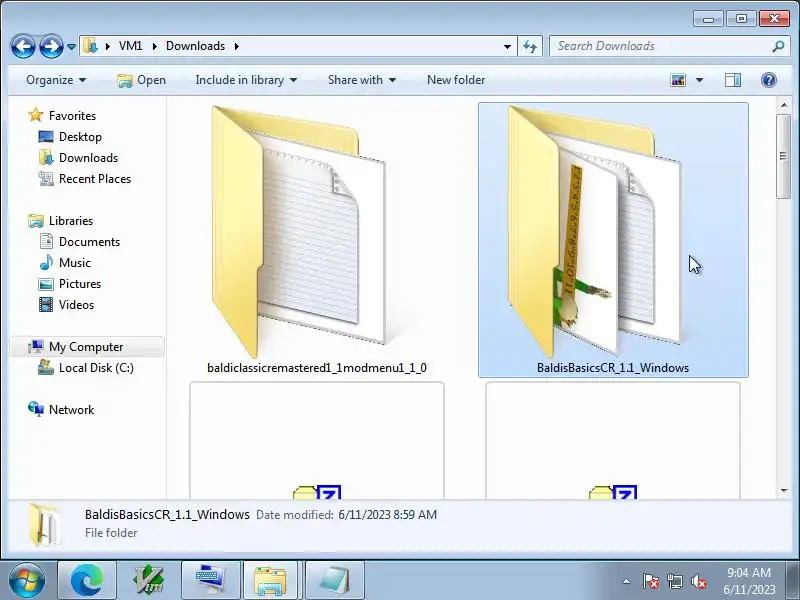This screenshot has height=600, width=800.
Task: Open the Share with menu
Action: [x=362, y=80]
